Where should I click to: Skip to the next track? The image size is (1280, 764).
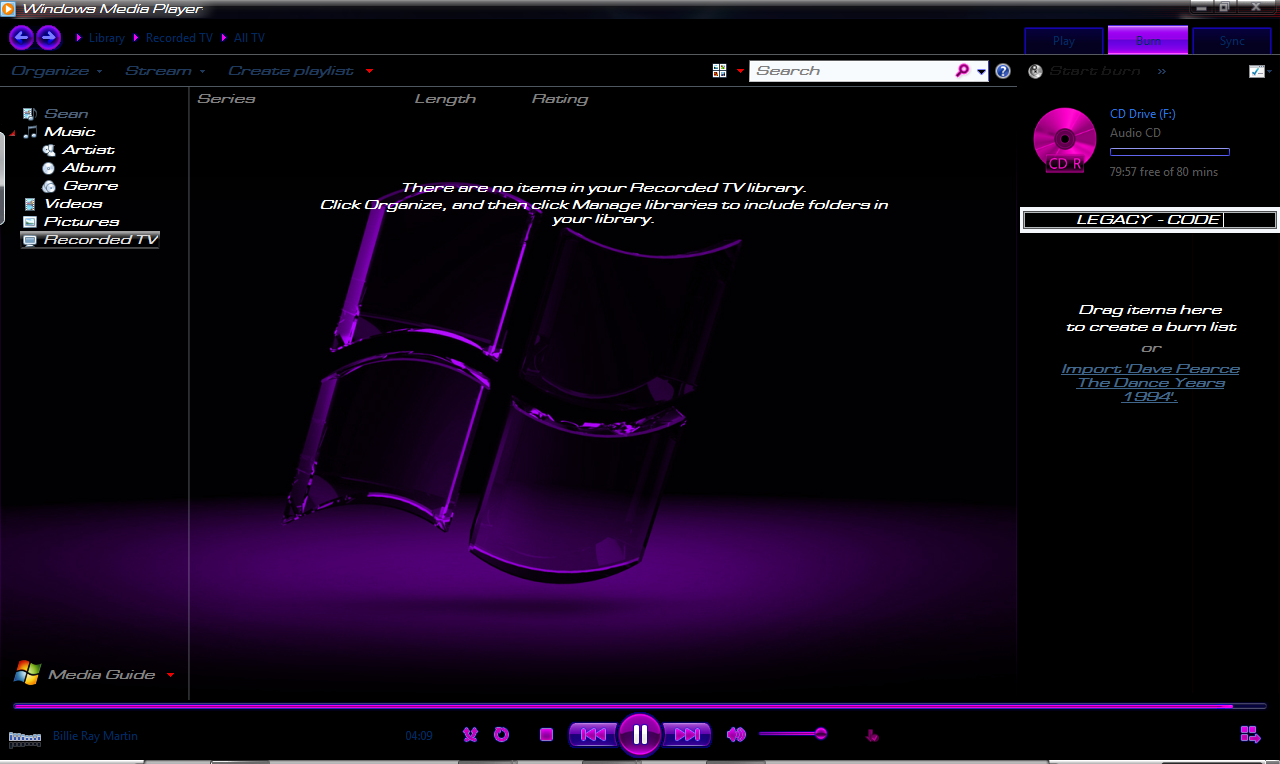pyautogui.click(x=687, y=735)
